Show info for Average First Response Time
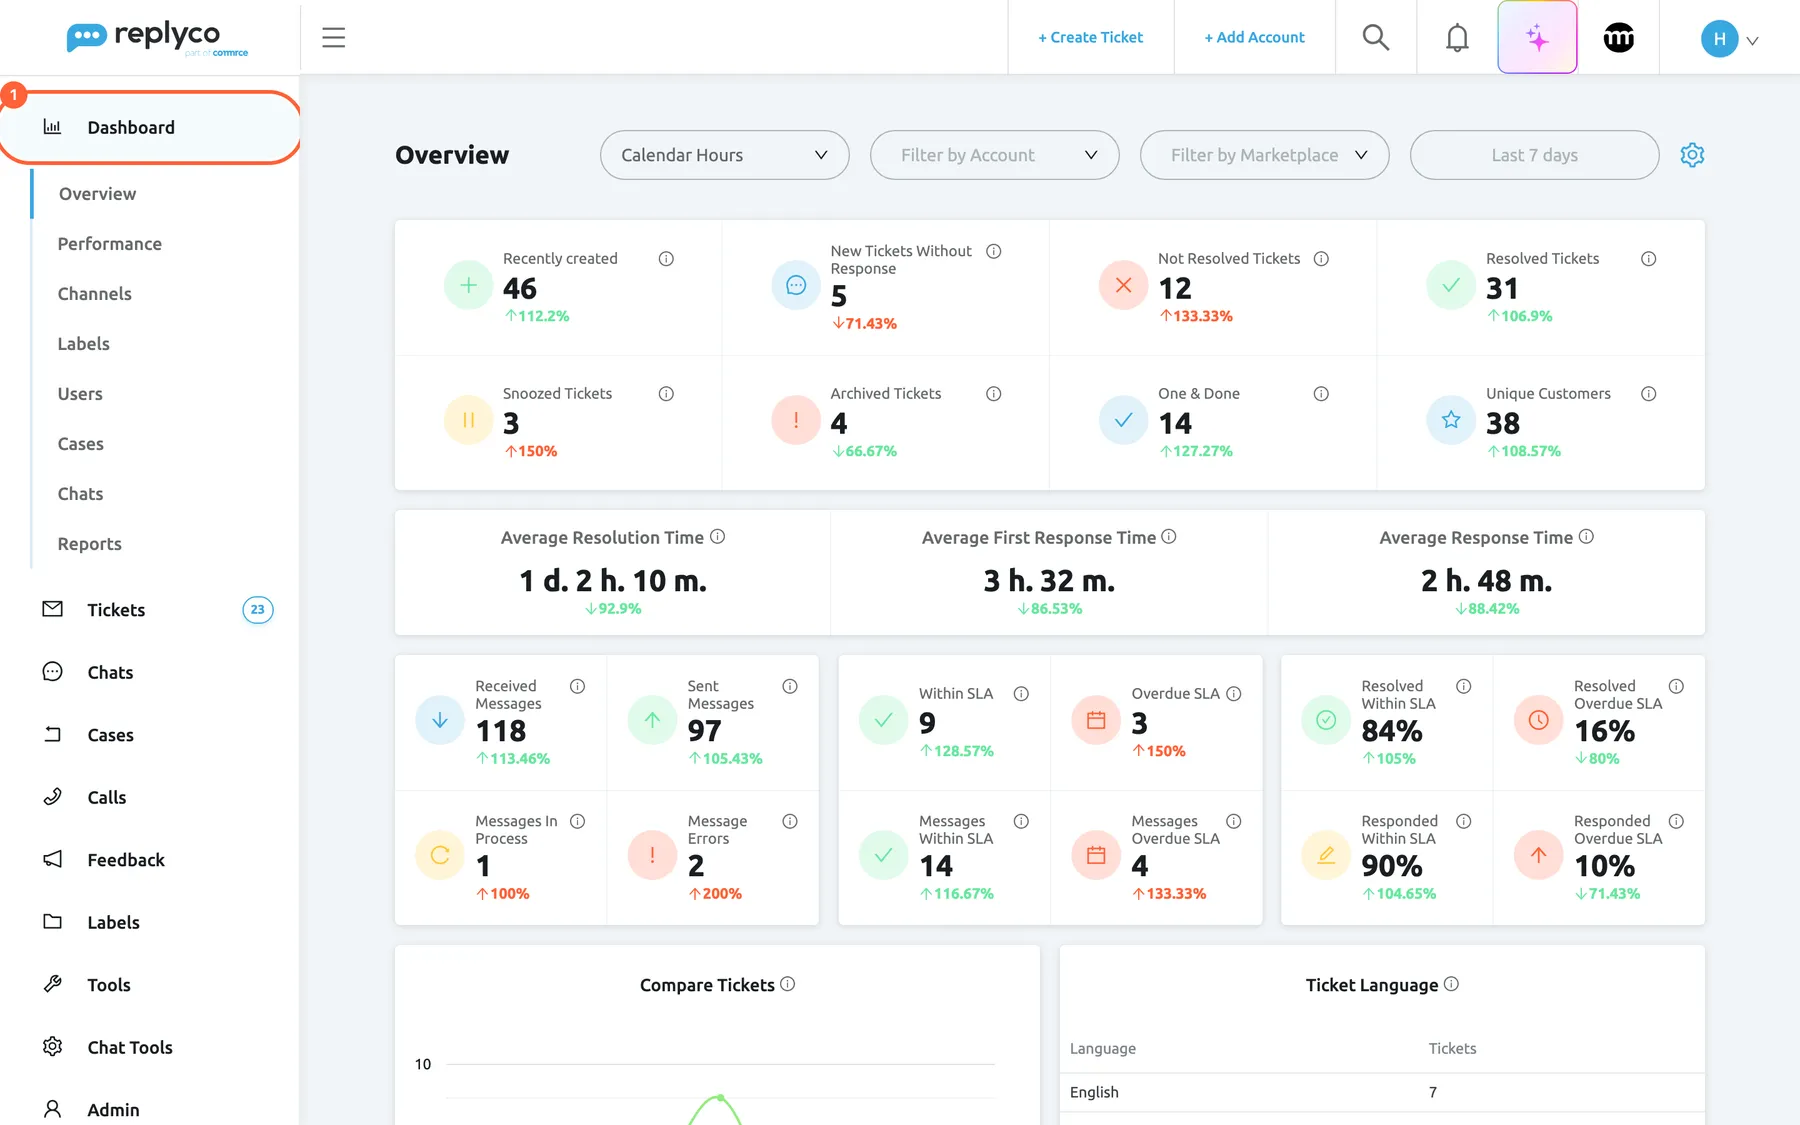Image resolution: width=1800 pixels, height=1125 pixels. 1168,537
